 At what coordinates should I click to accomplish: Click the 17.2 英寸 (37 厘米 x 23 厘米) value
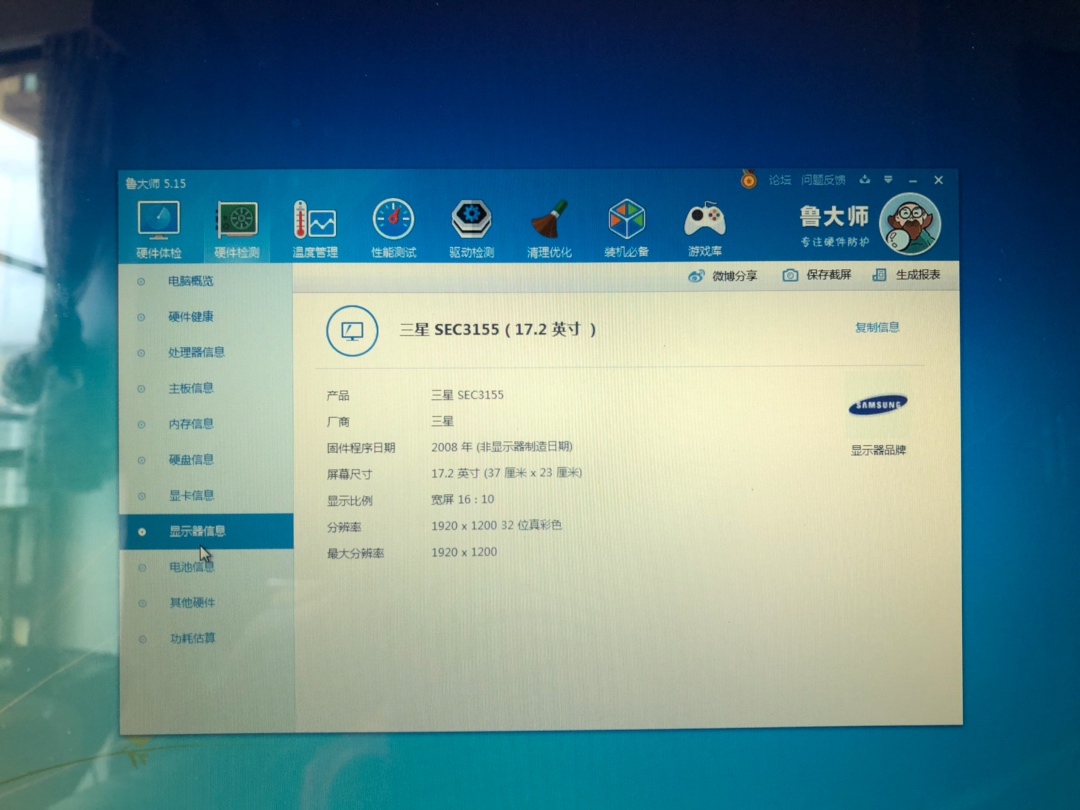click(x=507, y=473)
